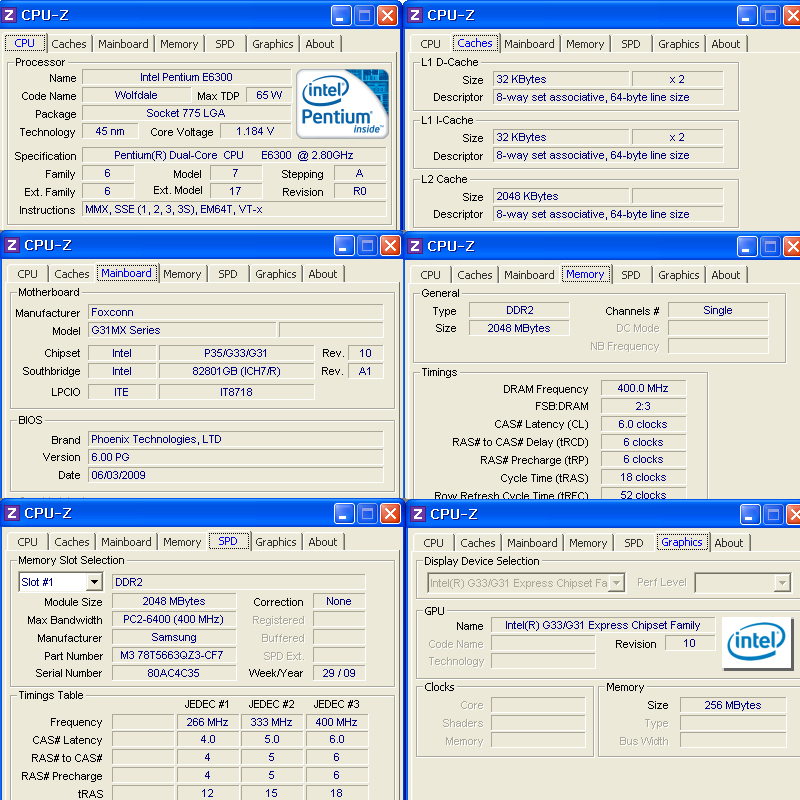Click the L1 D-Cache size '32 KBytes'
800x800 pixels.
click(x=561, y=79)
